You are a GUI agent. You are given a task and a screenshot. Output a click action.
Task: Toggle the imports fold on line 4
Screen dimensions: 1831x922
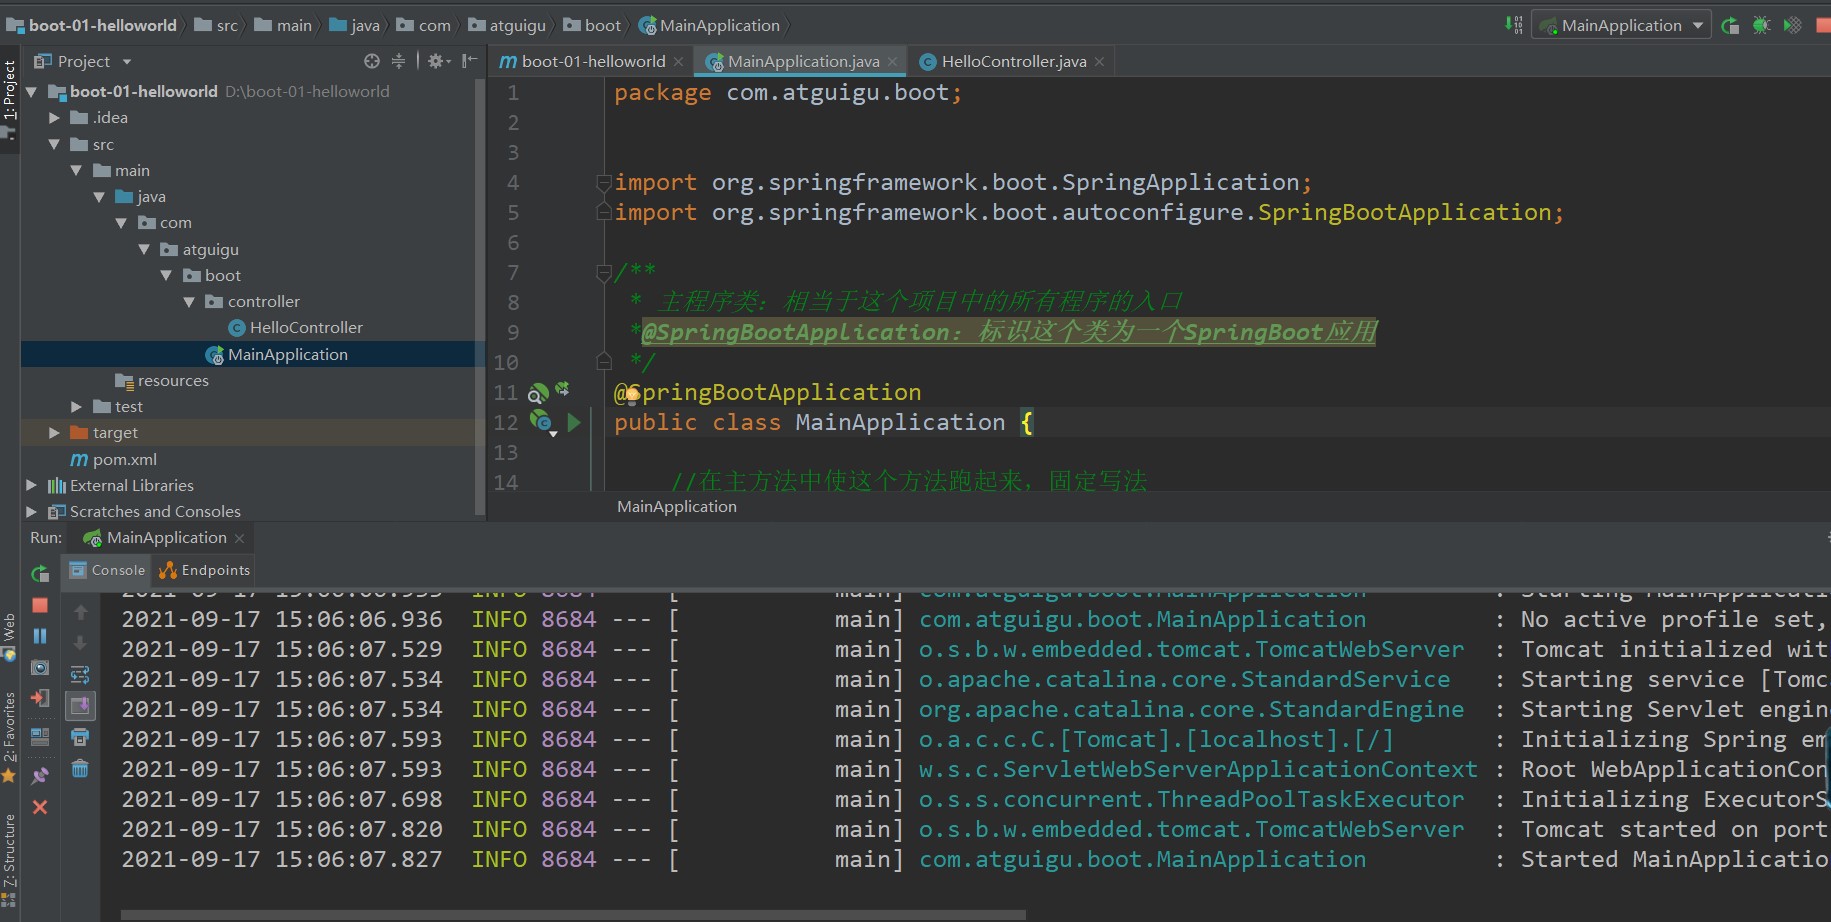coord(603,182)
